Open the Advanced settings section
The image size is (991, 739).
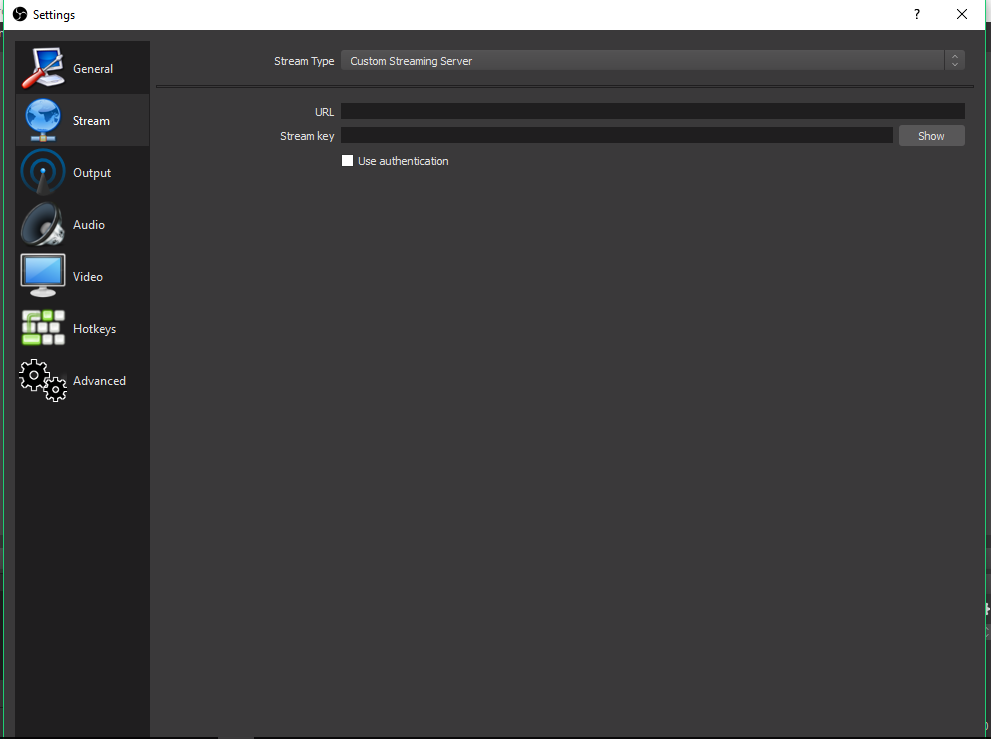click(82, 380)
